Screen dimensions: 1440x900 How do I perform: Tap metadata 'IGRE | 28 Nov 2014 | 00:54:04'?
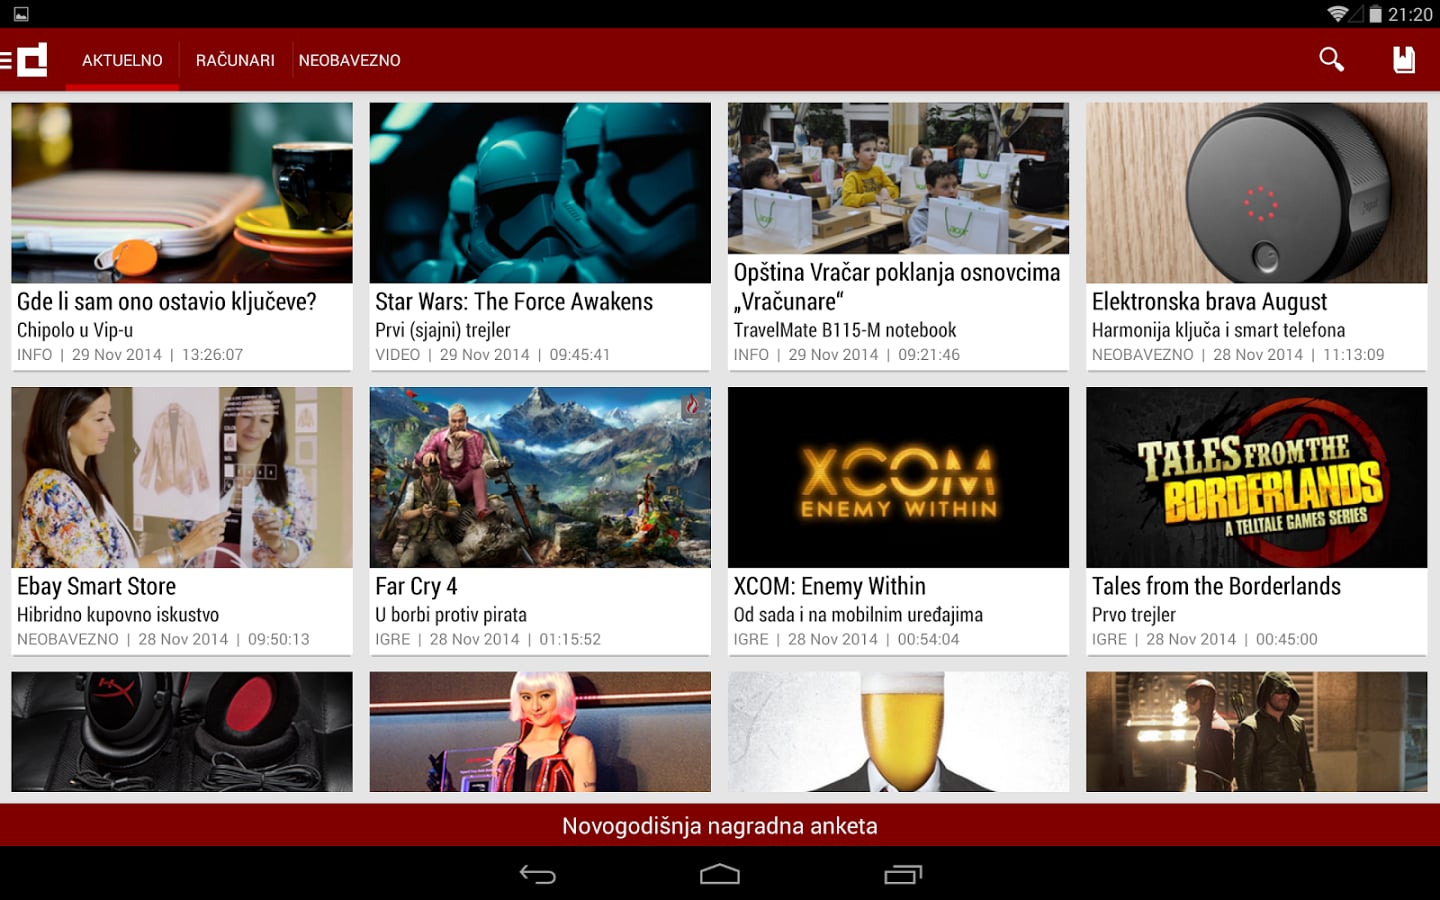[x=846, y=640]
